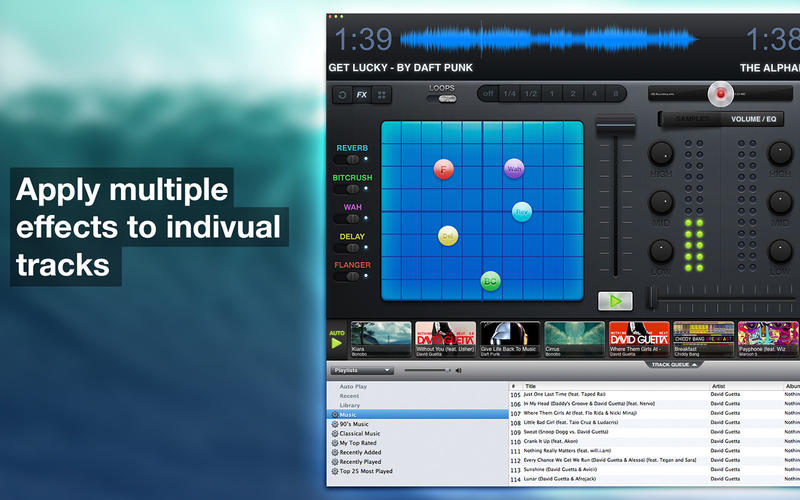
Task: Click the gear icon beside Classical Music
Action: pos(335,433)
